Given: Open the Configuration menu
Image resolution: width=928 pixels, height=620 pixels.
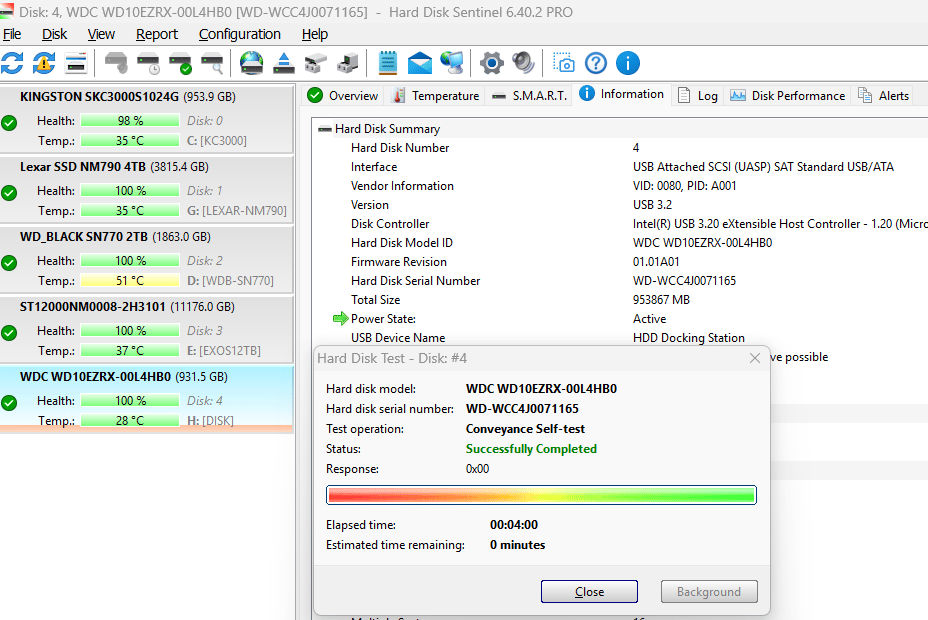Looking at the screenshot, I should [240, 34].
